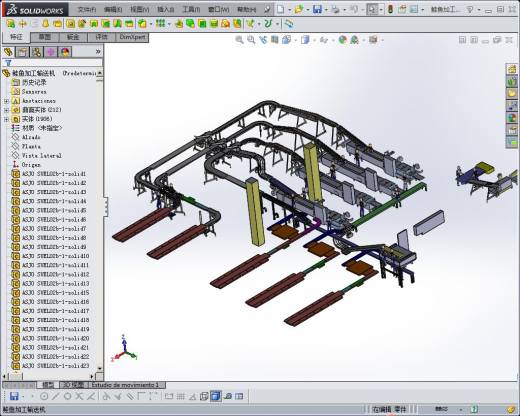
Task: Toggle the selection tool button in top toolbar
Action: 372,9
